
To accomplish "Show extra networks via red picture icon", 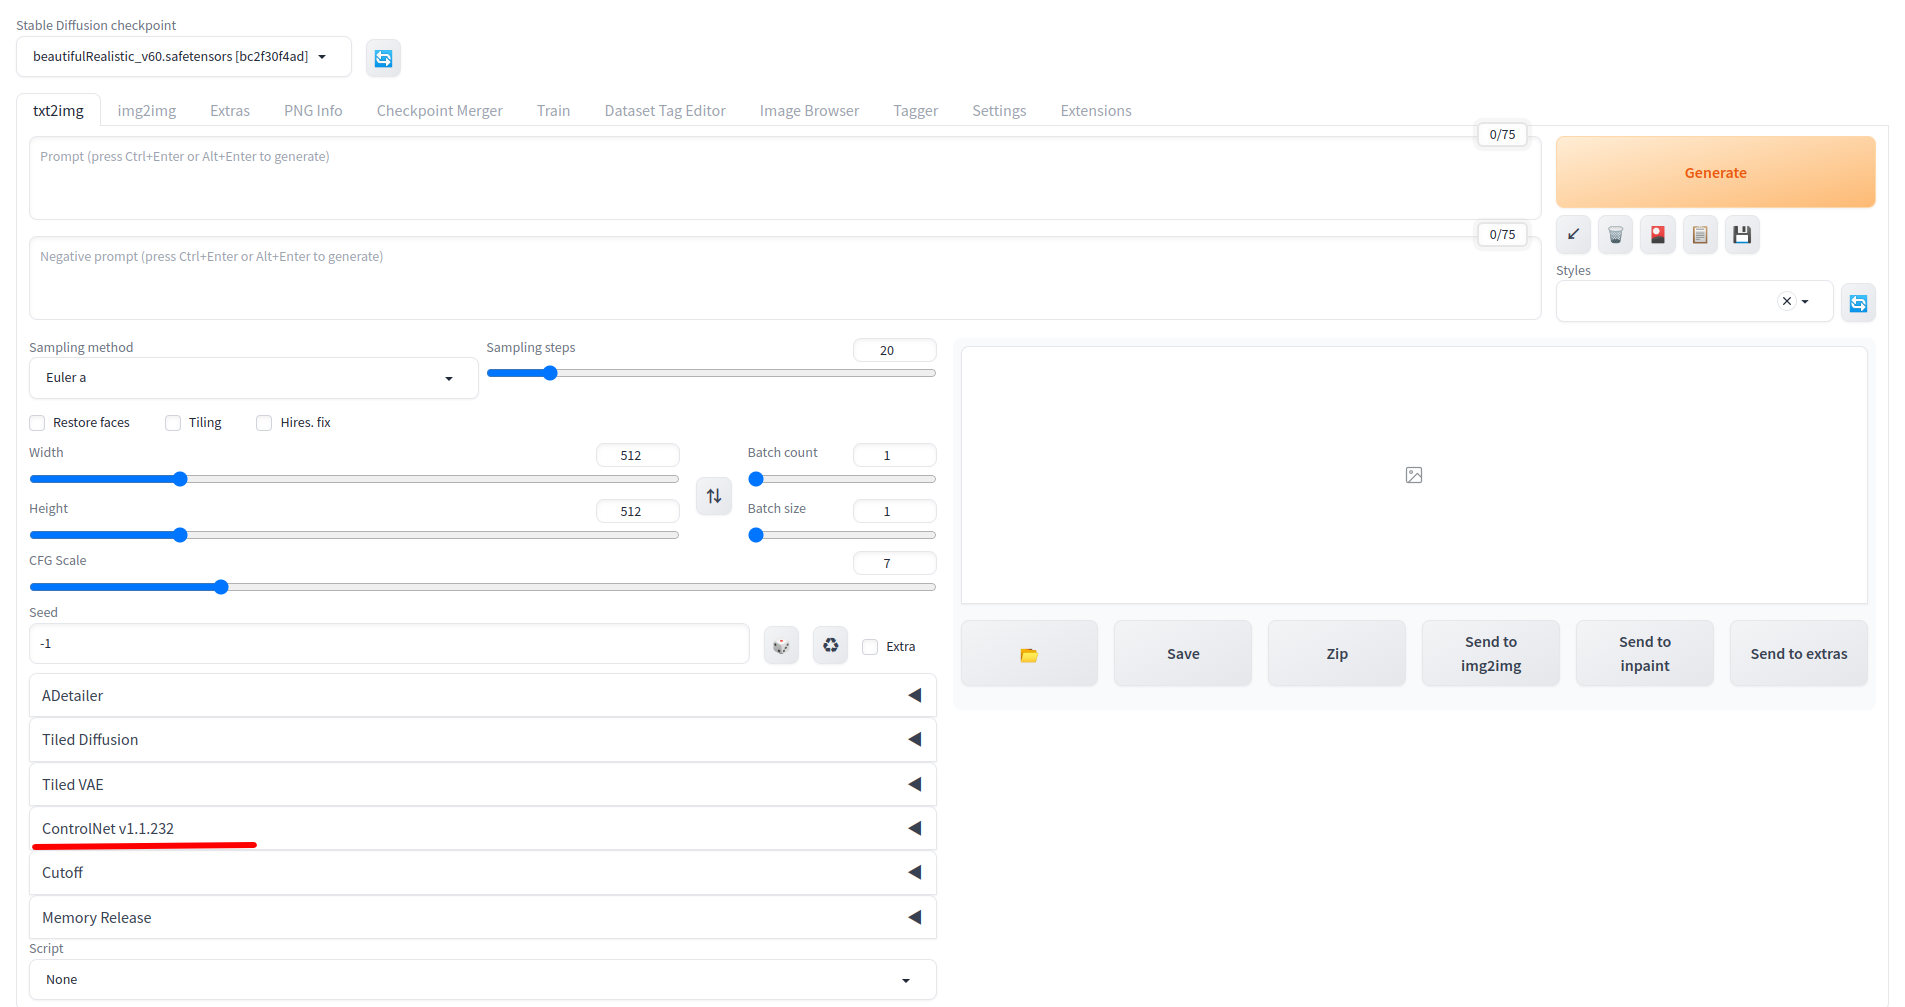I will tap(1657, 234).
